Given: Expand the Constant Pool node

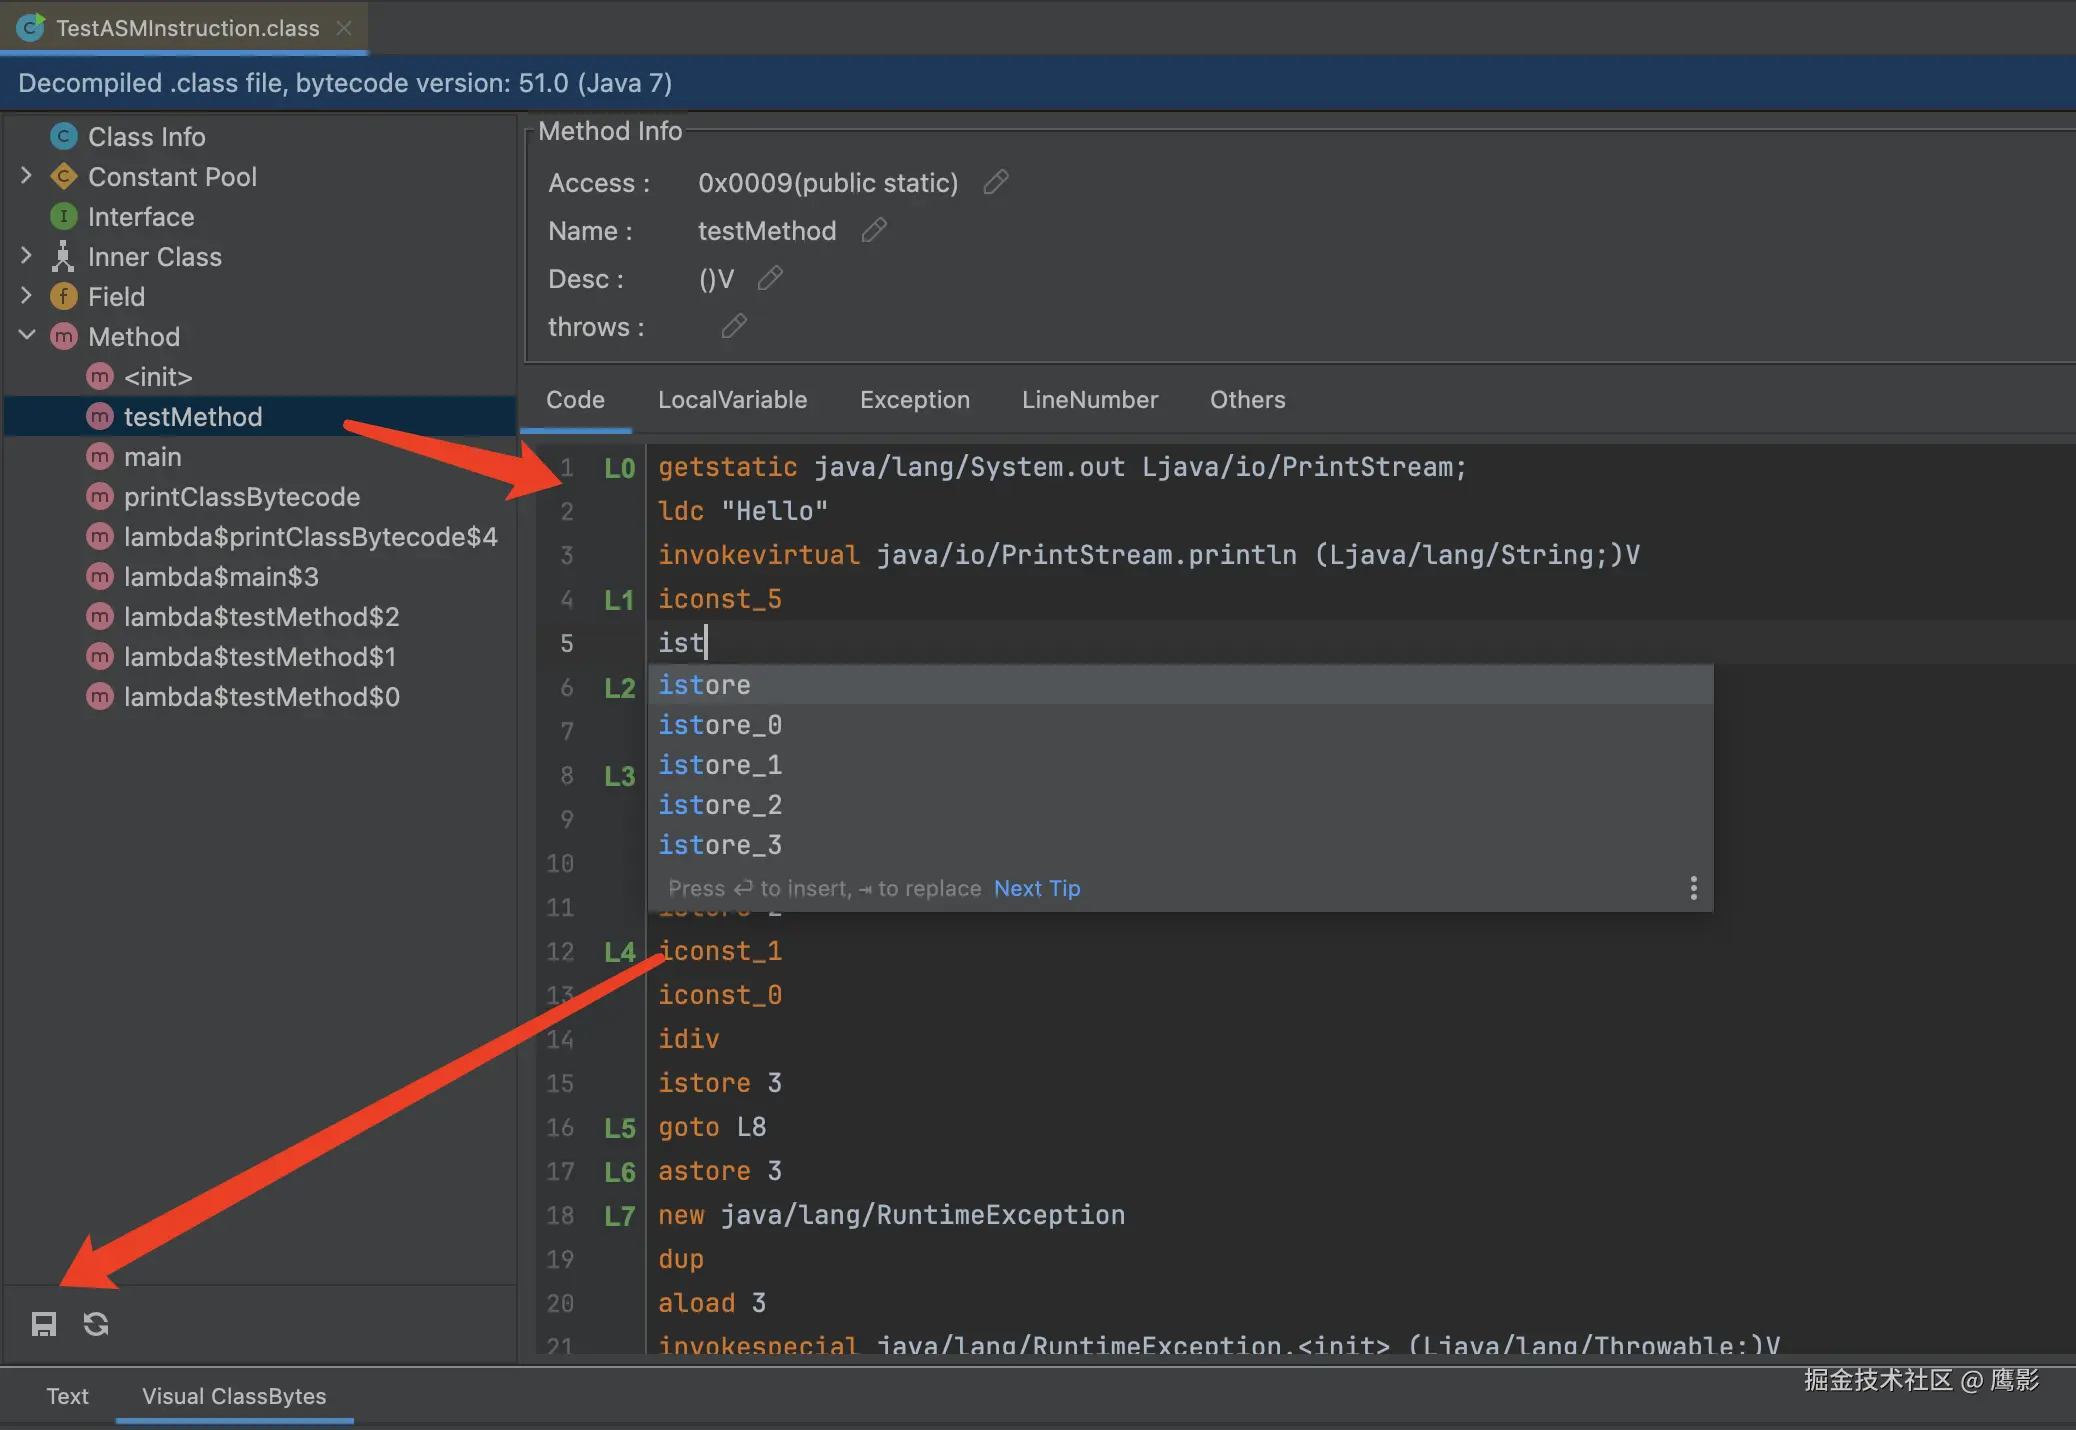Looking at the screenshot, I should point(27,176).
